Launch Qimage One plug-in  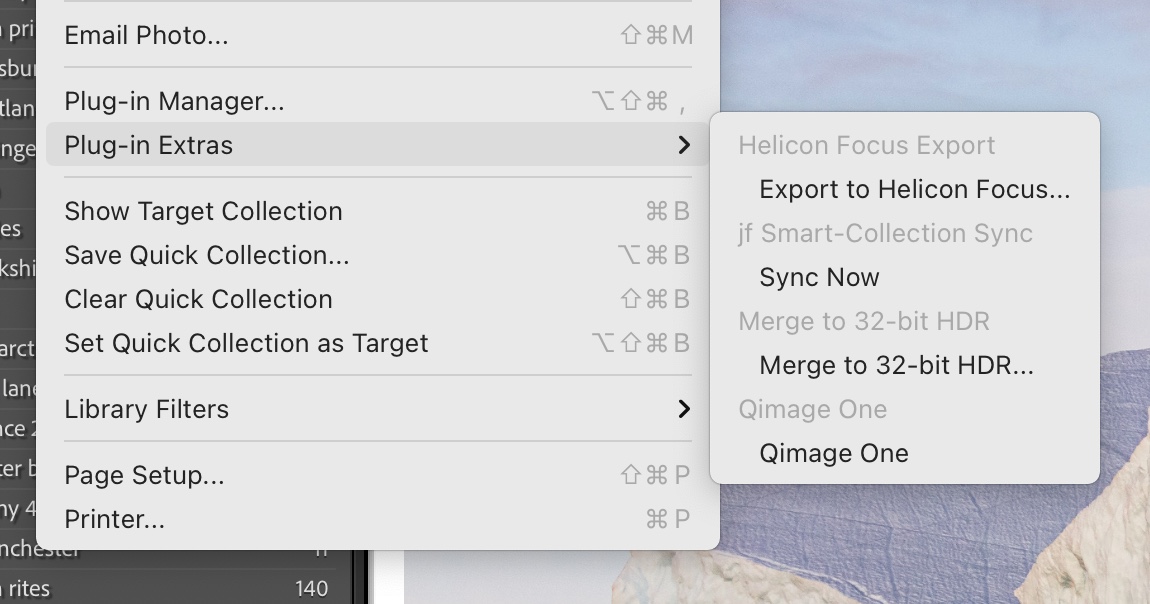click(x=905, y=453)
